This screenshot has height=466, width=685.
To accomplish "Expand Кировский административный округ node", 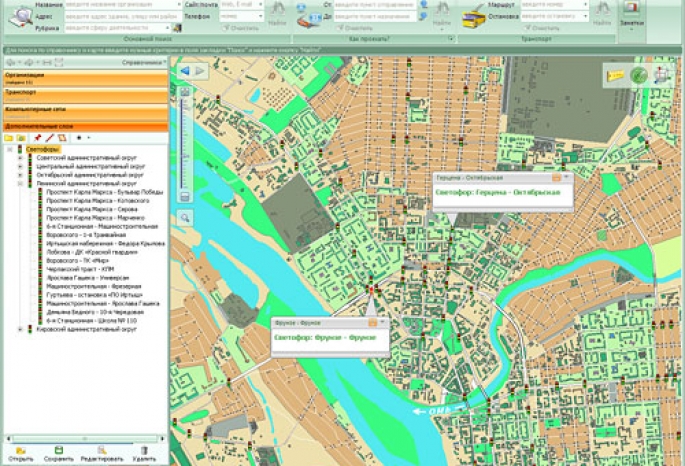I will [19, 329].
